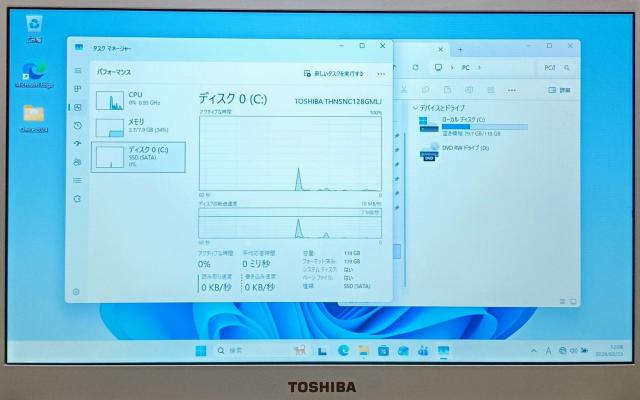Select DVD RW drive (D:)
The width and height of the screenshot is (640, 400).
pos(455,152)
